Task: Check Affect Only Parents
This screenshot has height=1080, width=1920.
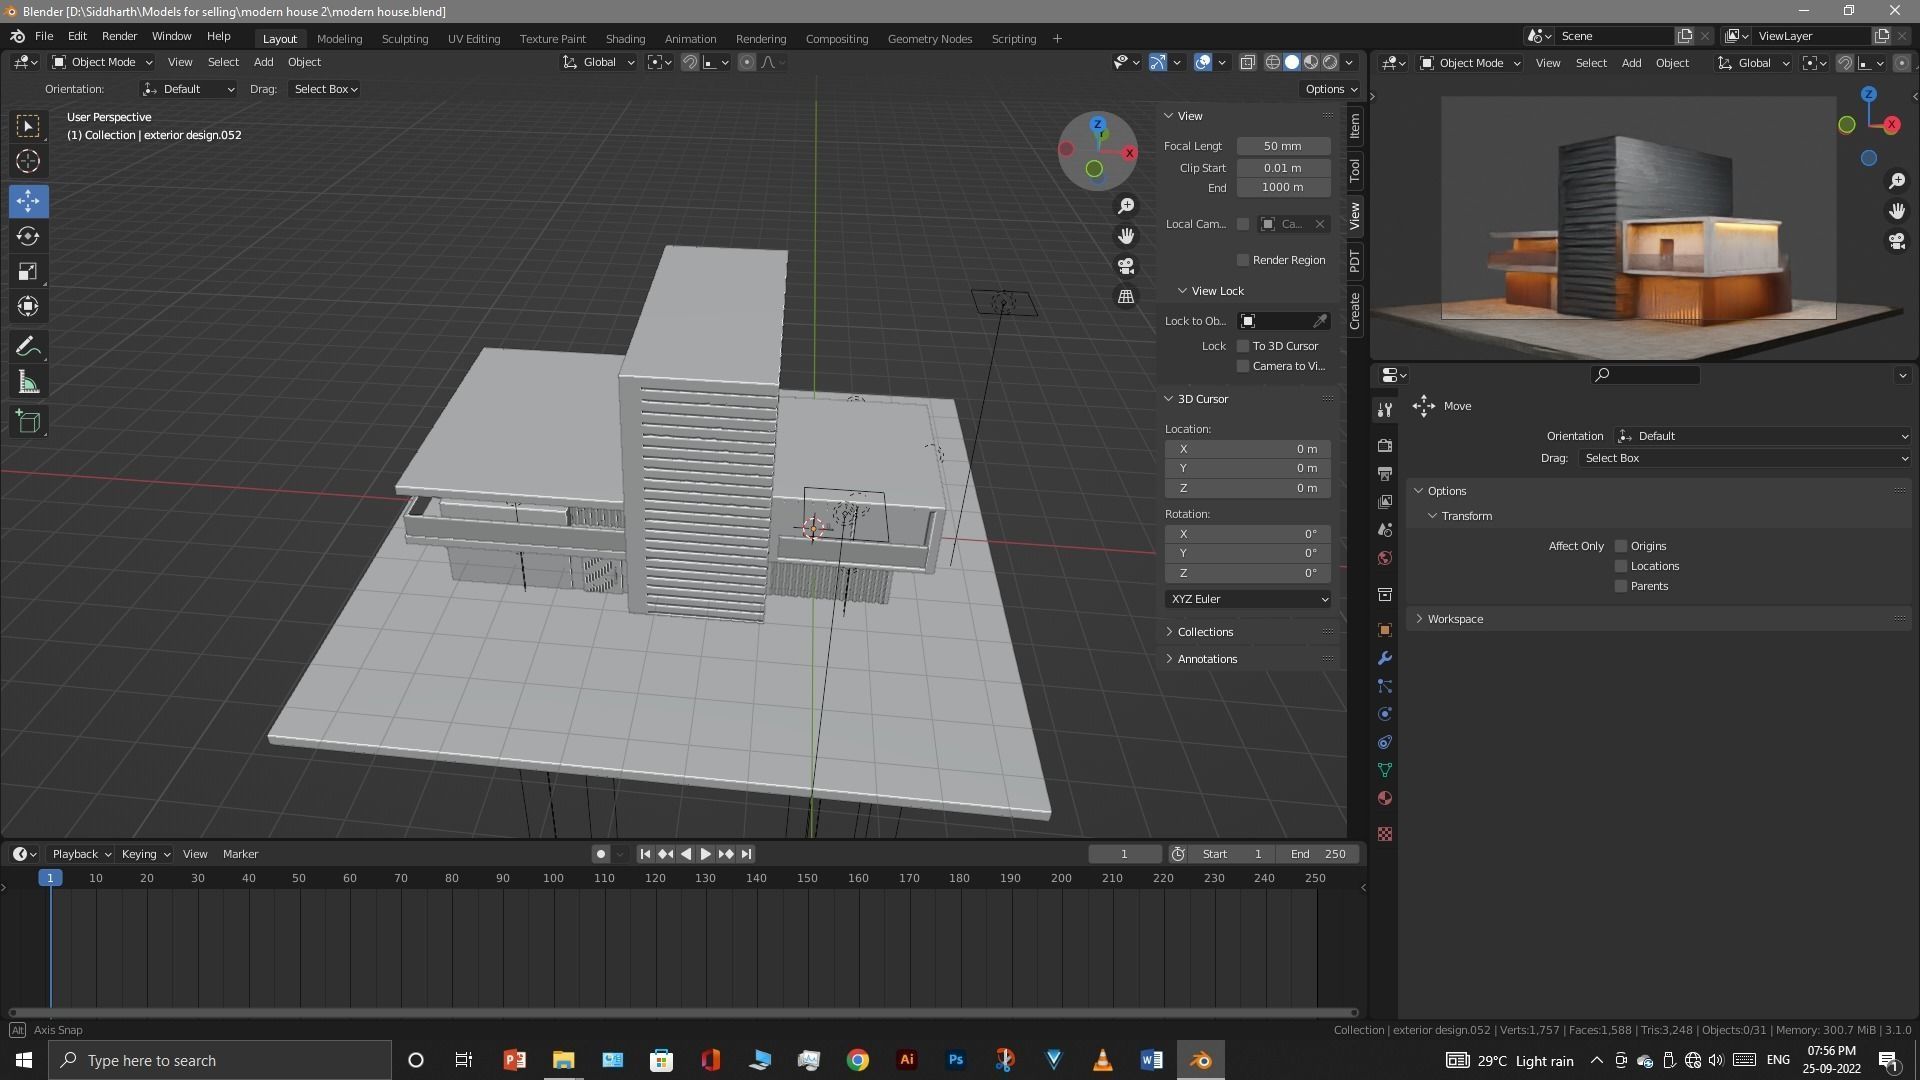Action: pos(1621,586)
